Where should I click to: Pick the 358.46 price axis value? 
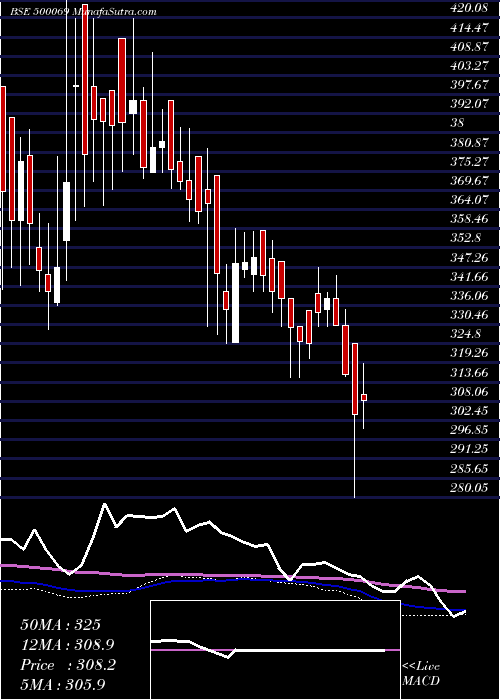469,219
